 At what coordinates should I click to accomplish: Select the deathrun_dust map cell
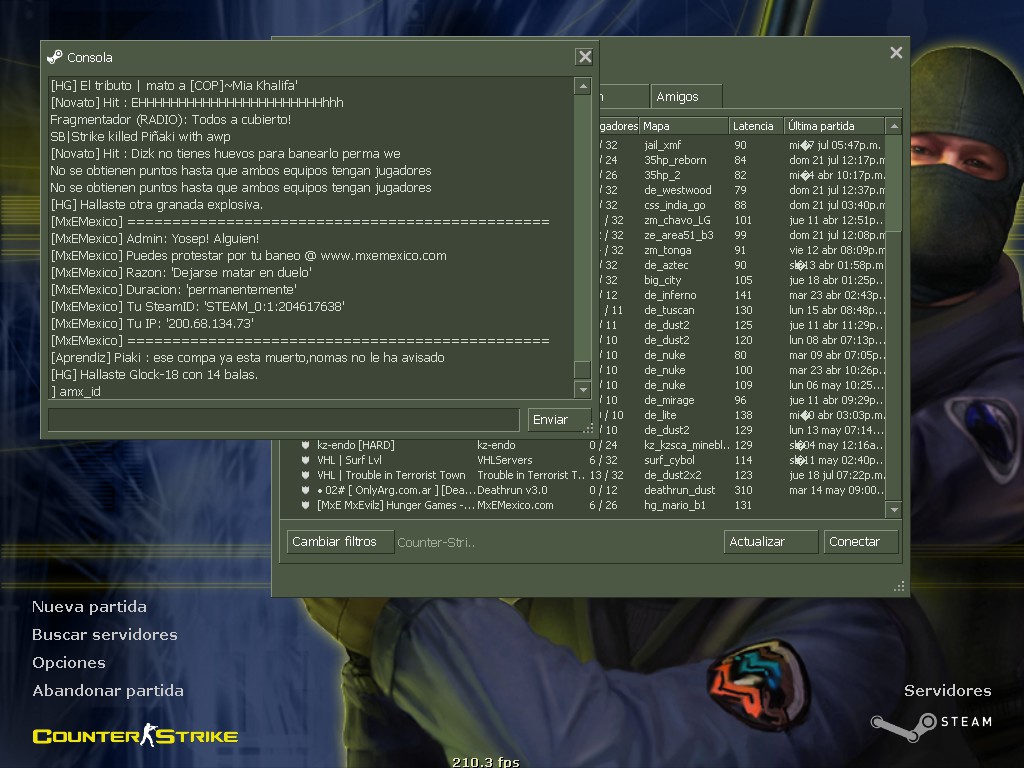[679, 490]
